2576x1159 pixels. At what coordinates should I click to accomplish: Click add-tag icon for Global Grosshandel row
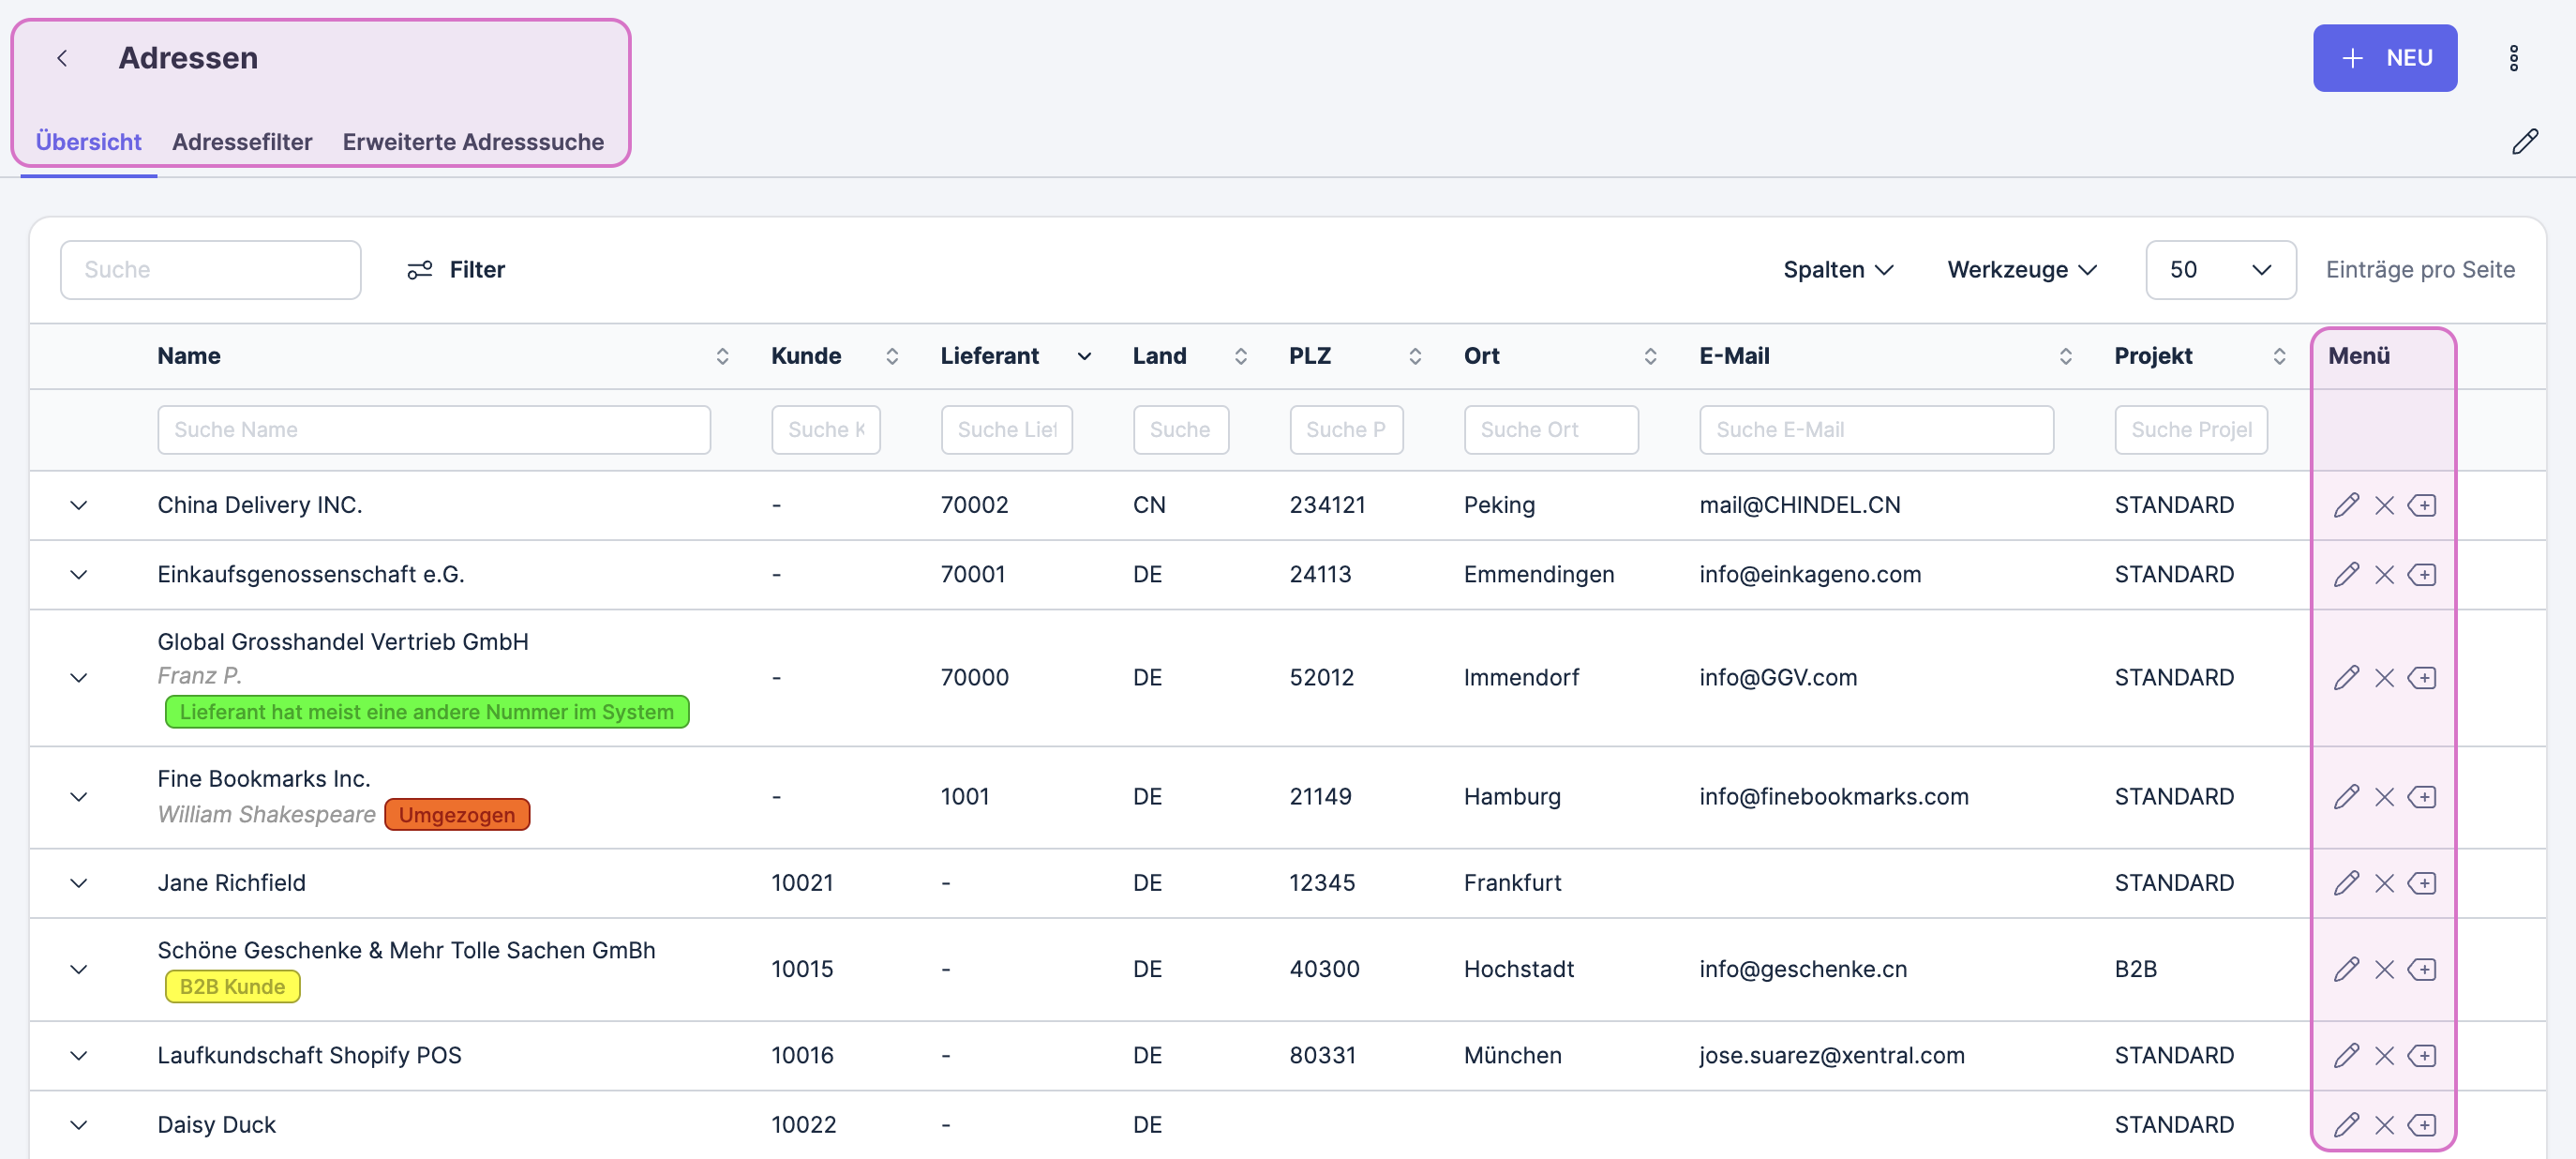coord(2422,678)
